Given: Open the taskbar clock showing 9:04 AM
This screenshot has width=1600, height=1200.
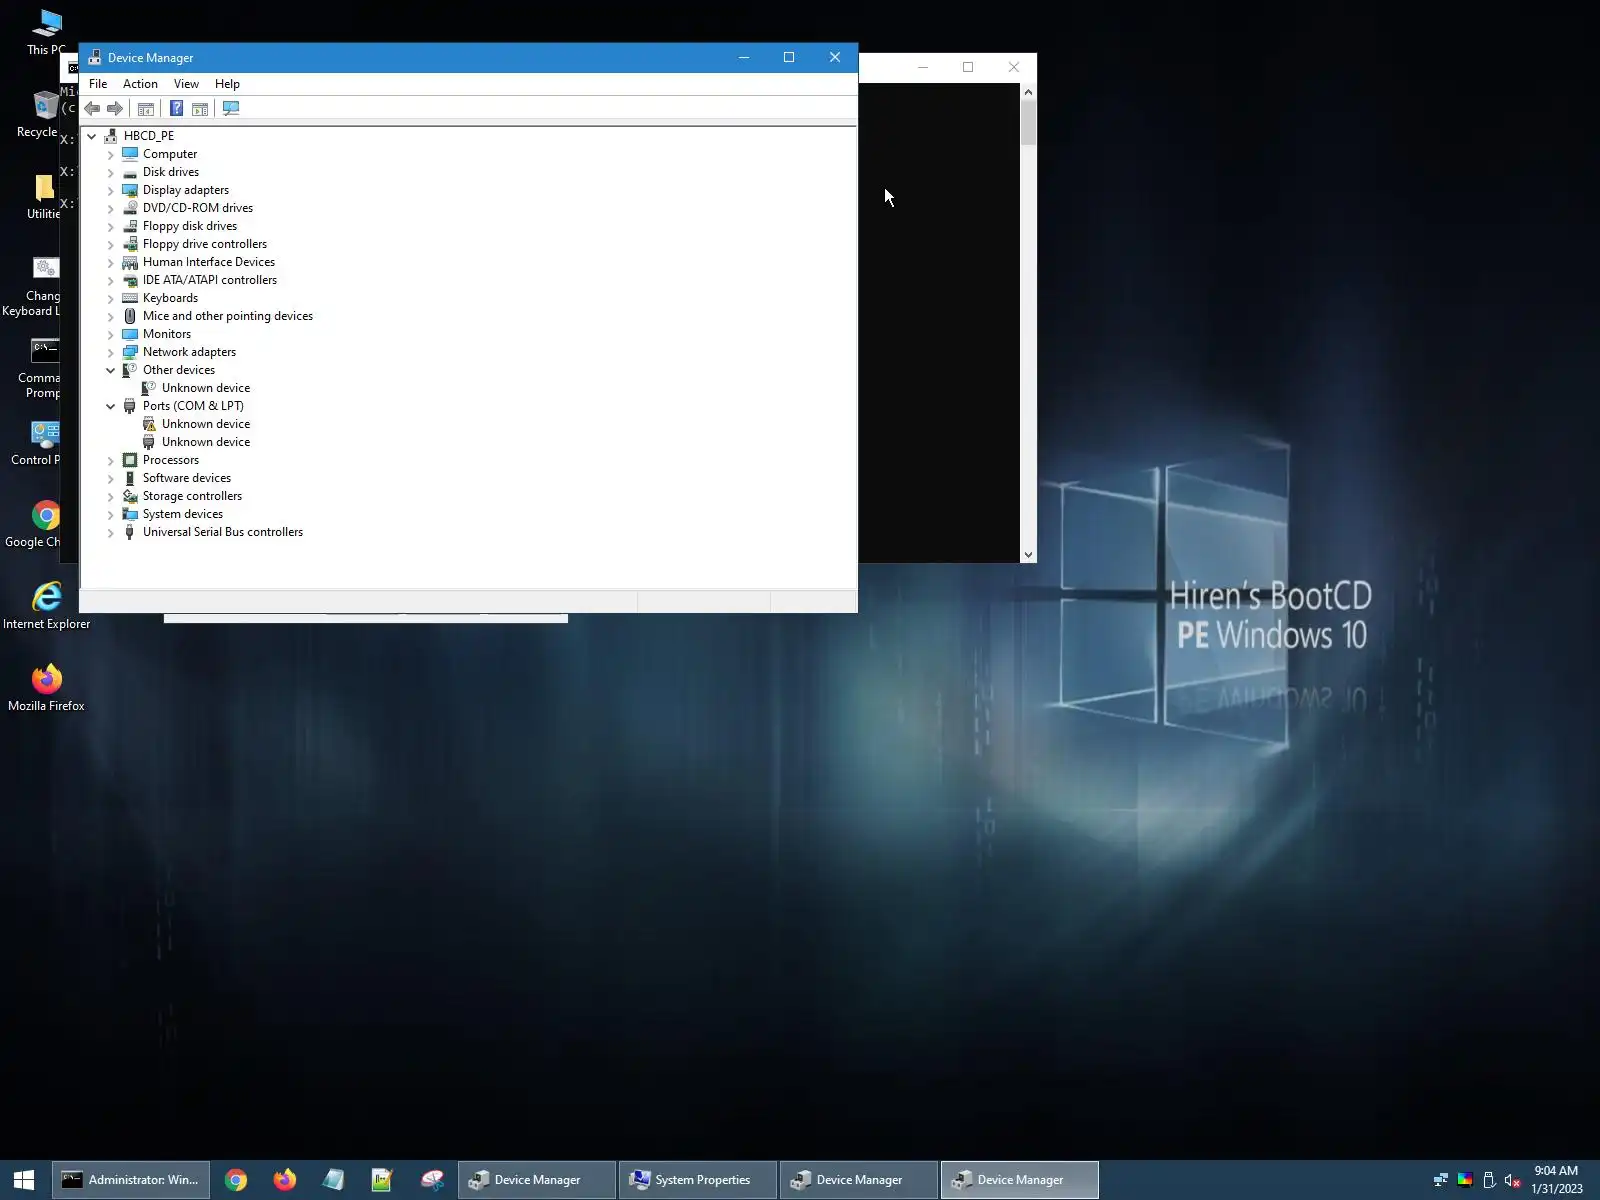Looking at the screenshot, I should coord(1557,1180).
